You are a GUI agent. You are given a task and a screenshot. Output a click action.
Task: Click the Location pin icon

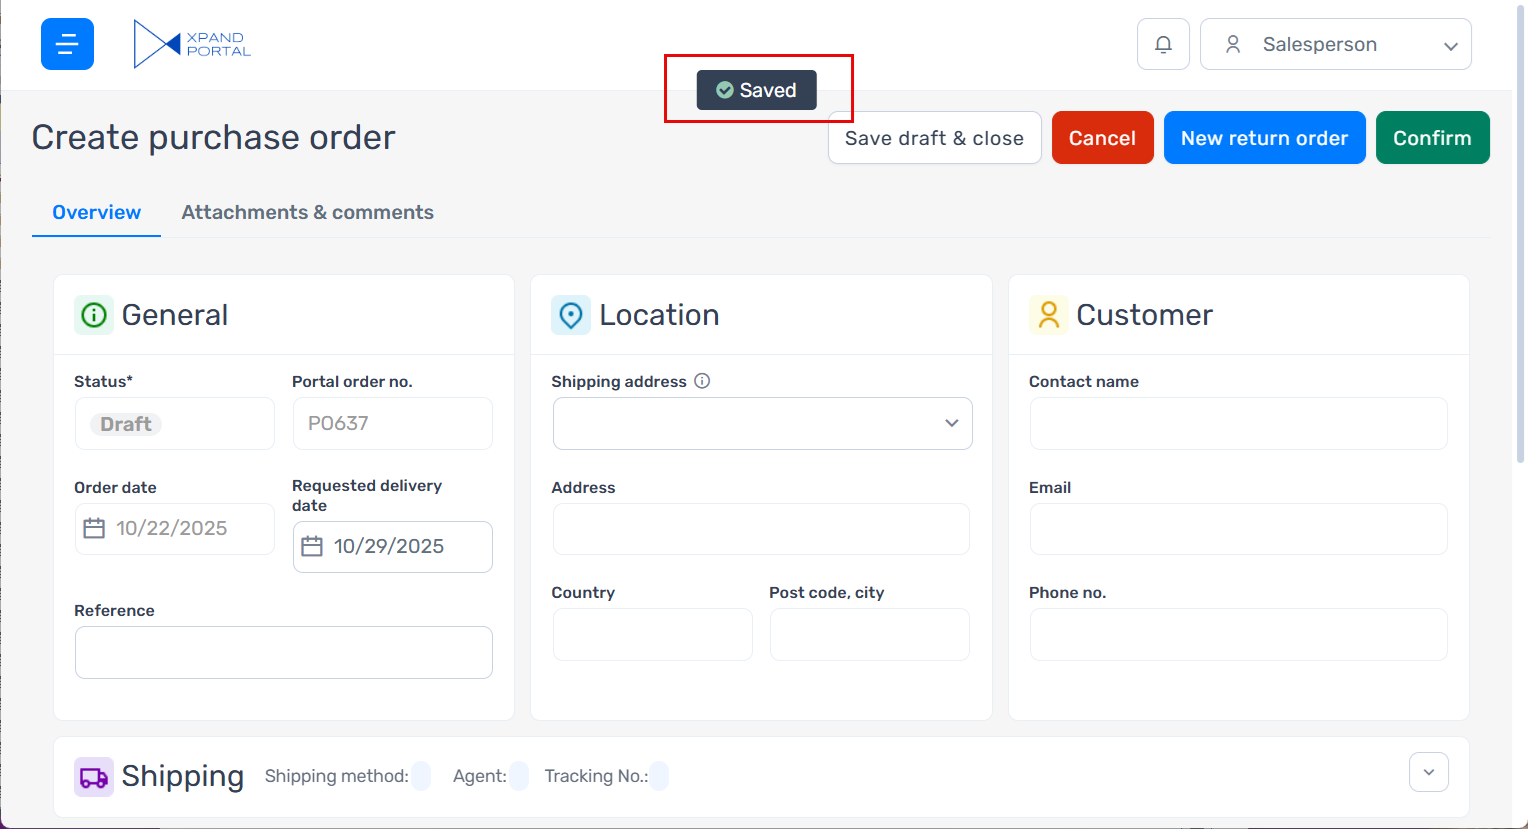[x=571, y=315]
